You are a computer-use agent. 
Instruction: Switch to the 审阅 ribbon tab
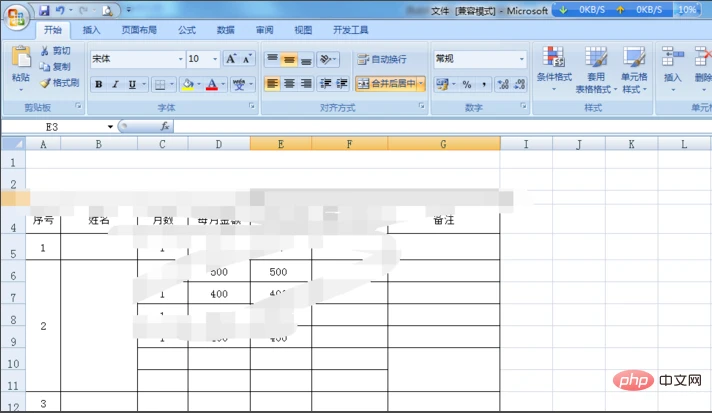point(264,30)
